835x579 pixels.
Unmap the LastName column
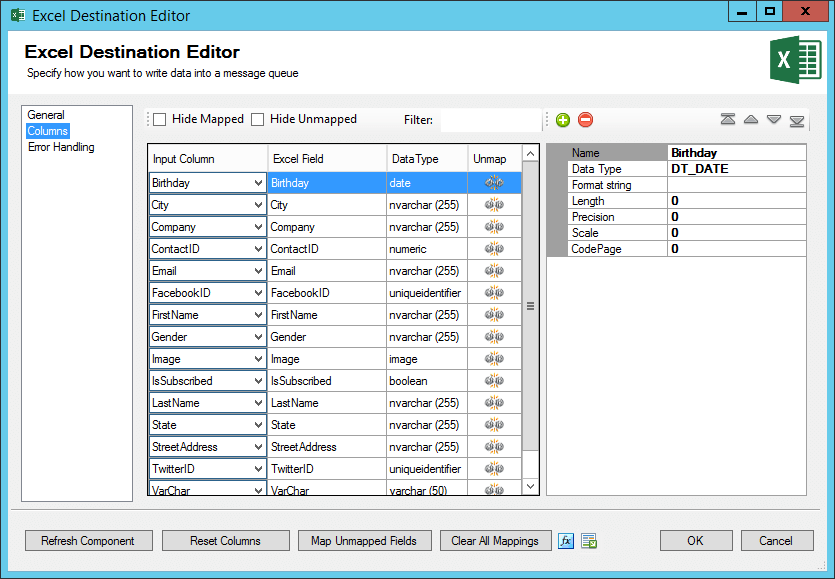click(x=494, y=403)
